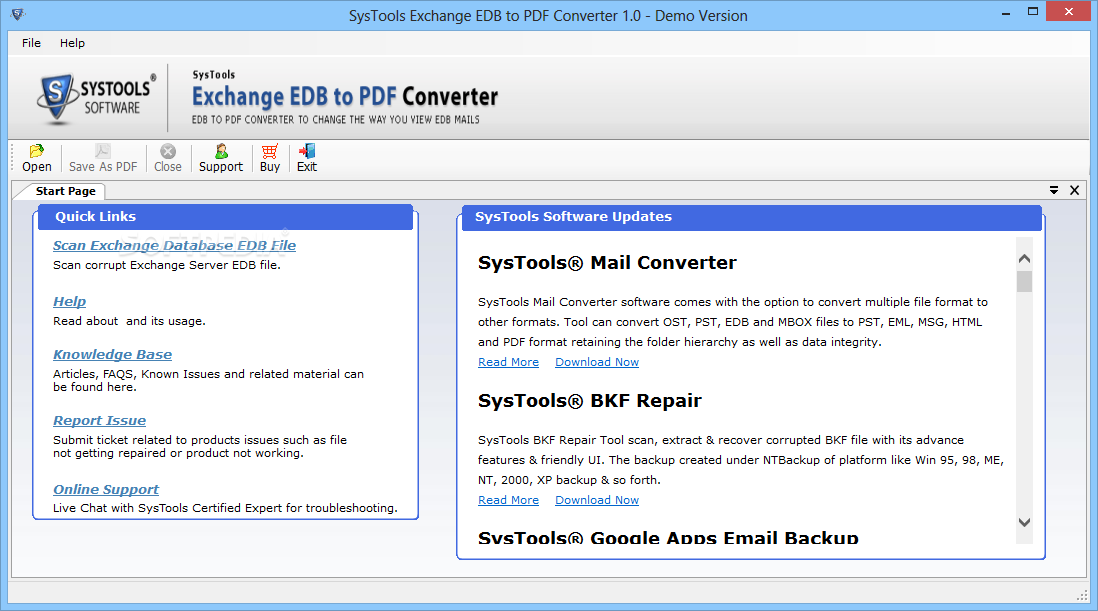Click the Save As PDF toolbar icon
The width and height of the screenshot is (1098, 611).
click(x=103, y=158)
